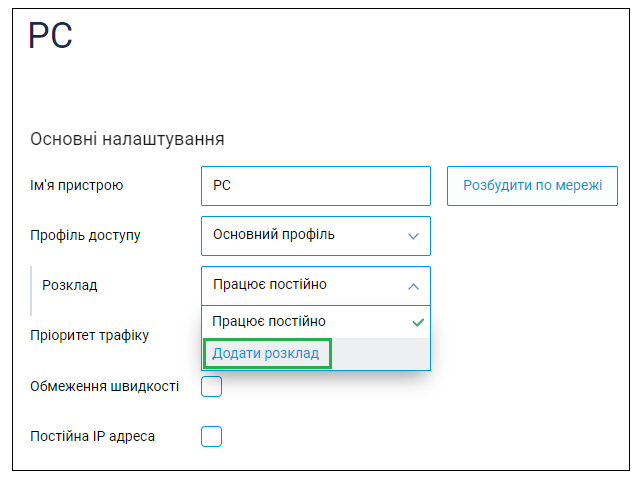
Task: Click the up chevron in Розклад dropdown
Action: tap(413, 286)
